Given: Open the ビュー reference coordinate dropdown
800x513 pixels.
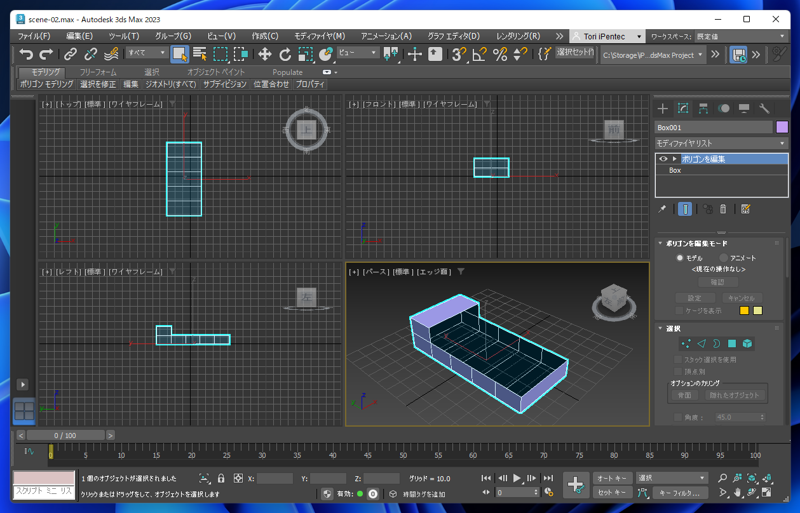Looking at the screenshot, I should (x=358, y=53).
